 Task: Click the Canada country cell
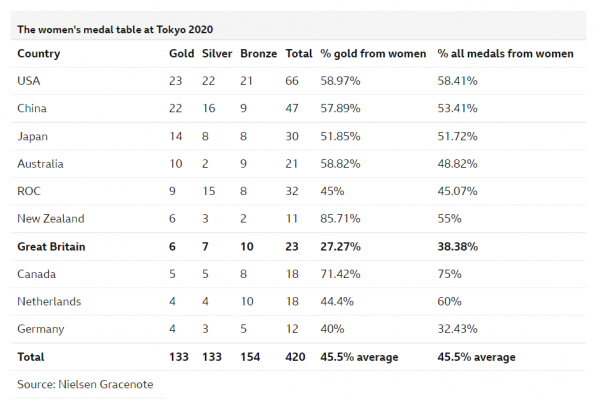coord(36,274)
